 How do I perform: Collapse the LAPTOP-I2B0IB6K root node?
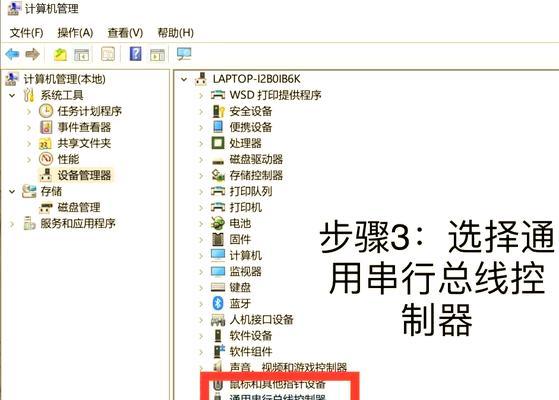coord(184,79)
